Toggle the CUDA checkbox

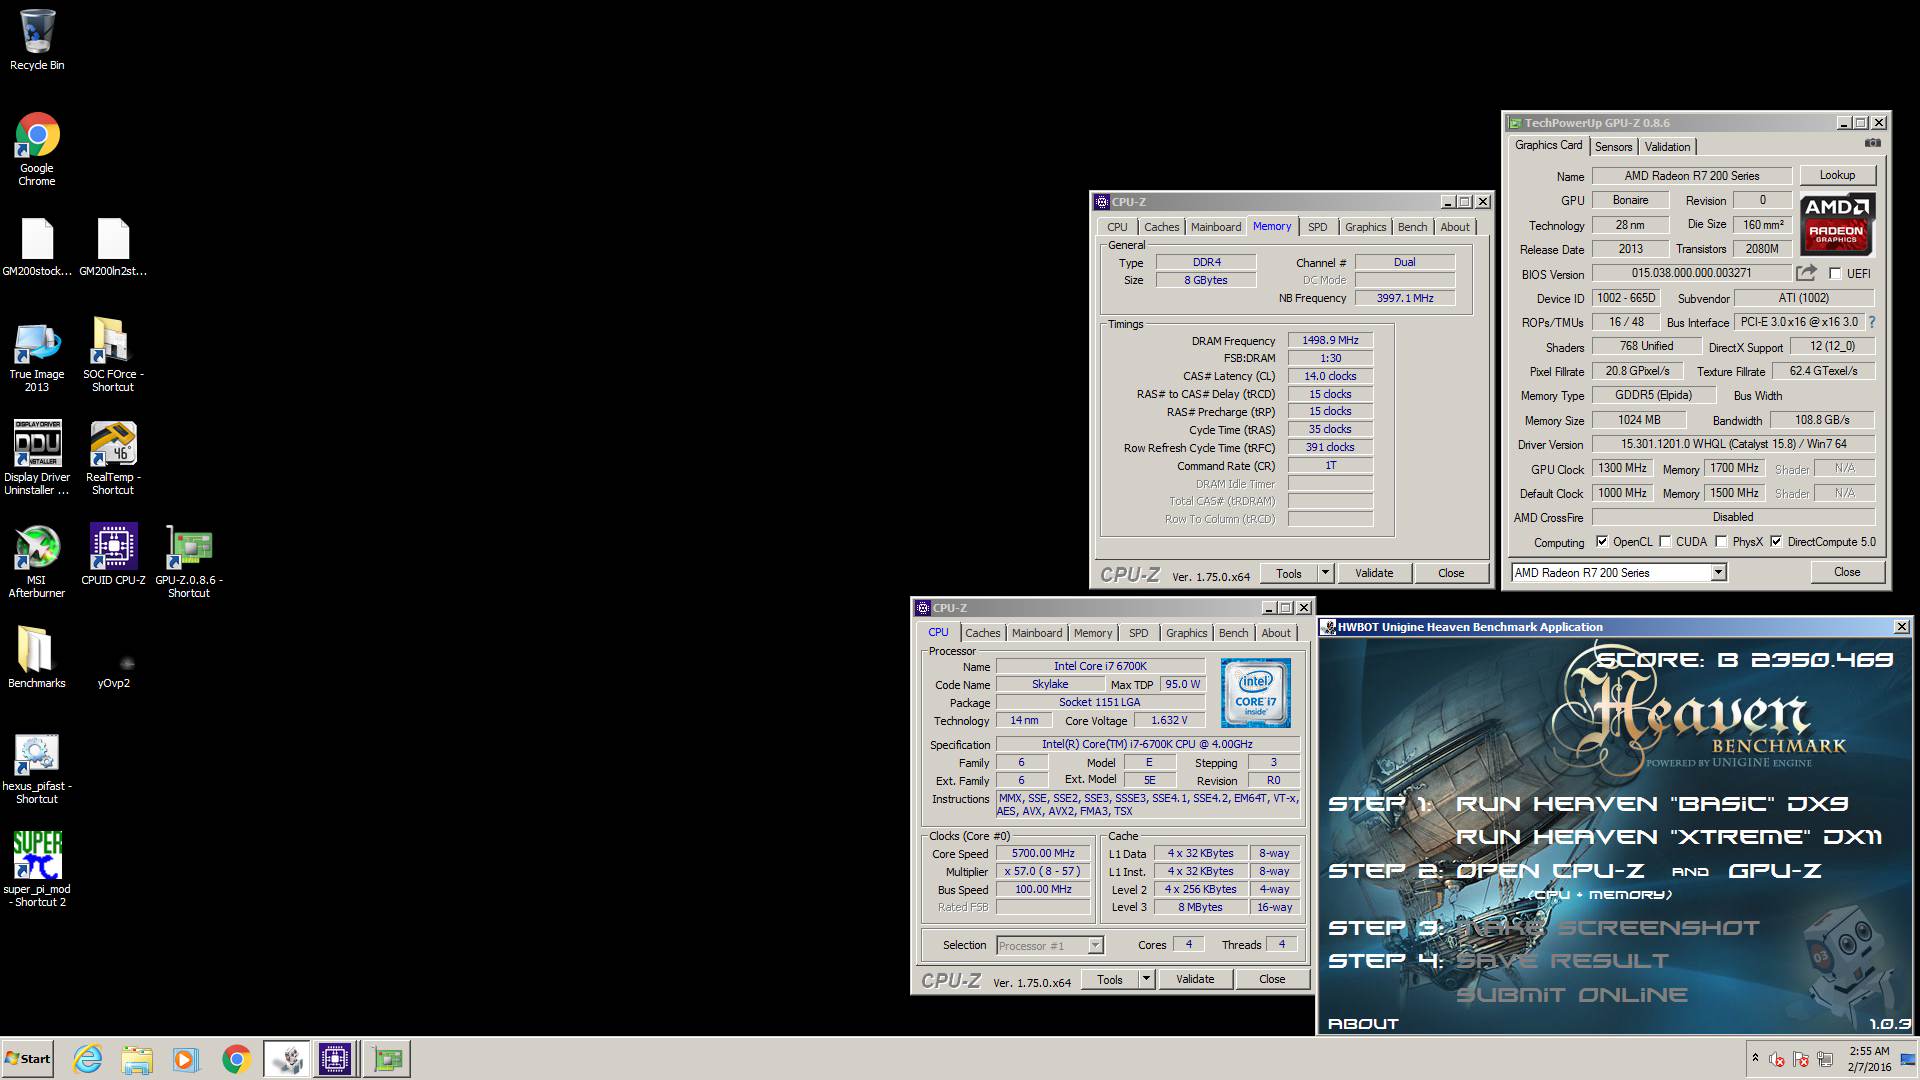[1665, 541]
